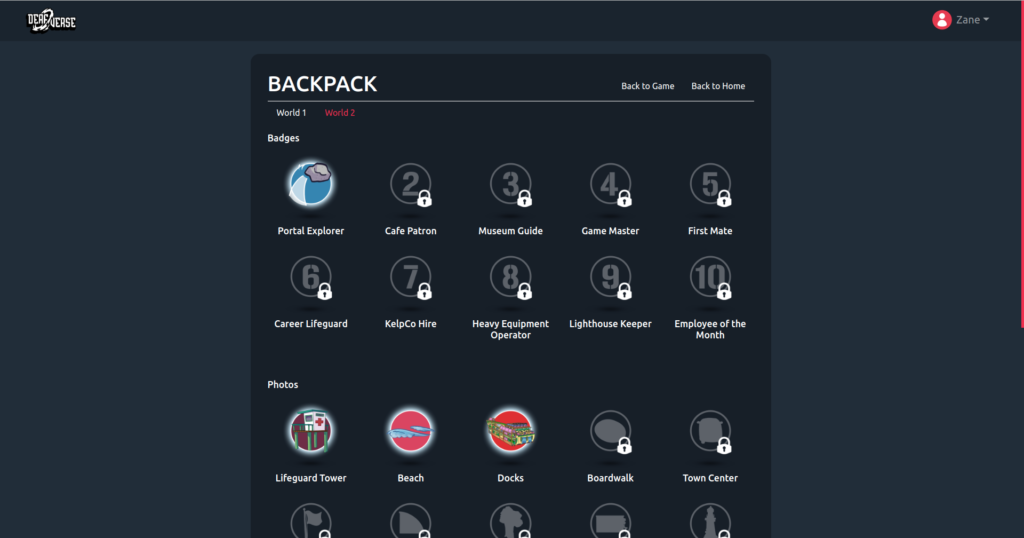Click the red page scrollbar

(x=1022, y=163)
